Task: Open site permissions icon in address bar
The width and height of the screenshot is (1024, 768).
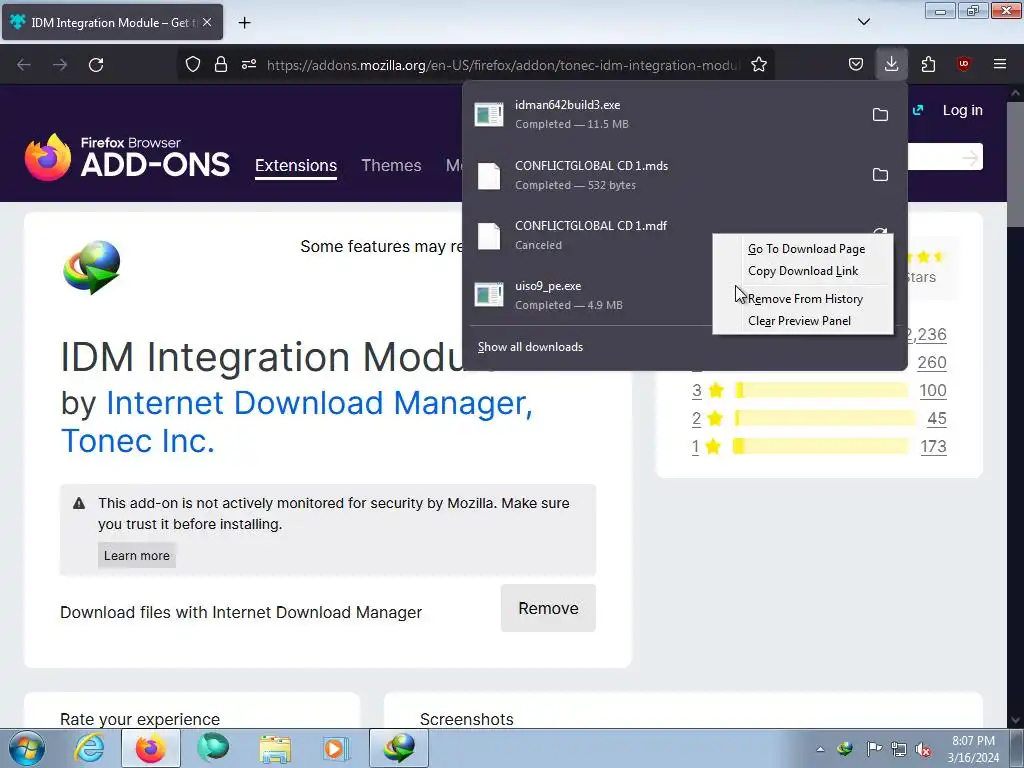Action: (x=249, y=65)
